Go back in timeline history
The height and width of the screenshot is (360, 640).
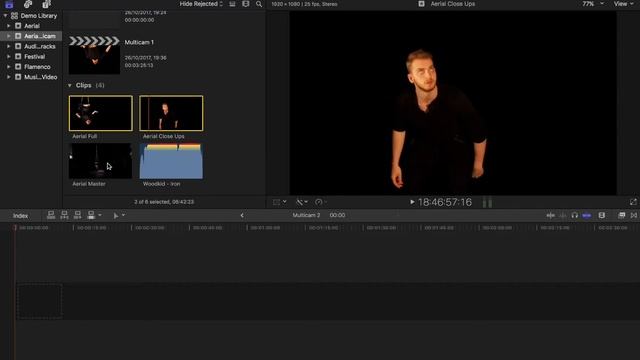242,216
